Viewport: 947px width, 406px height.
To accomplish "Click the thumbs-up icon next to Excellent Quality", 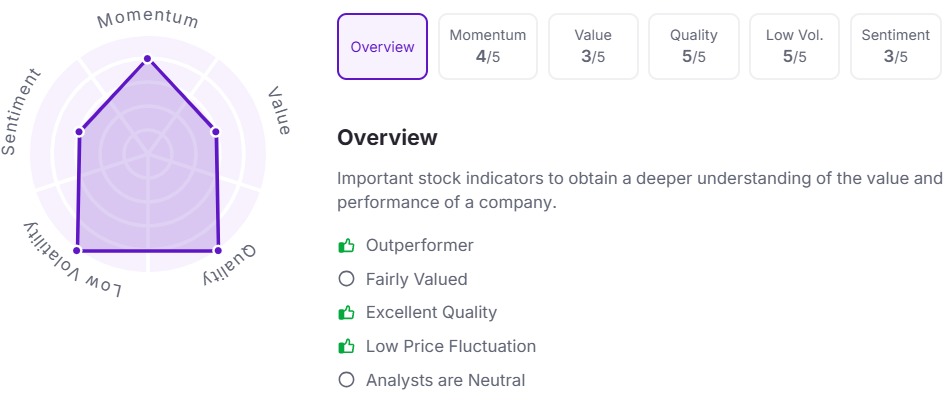I will tap(346, 312).
